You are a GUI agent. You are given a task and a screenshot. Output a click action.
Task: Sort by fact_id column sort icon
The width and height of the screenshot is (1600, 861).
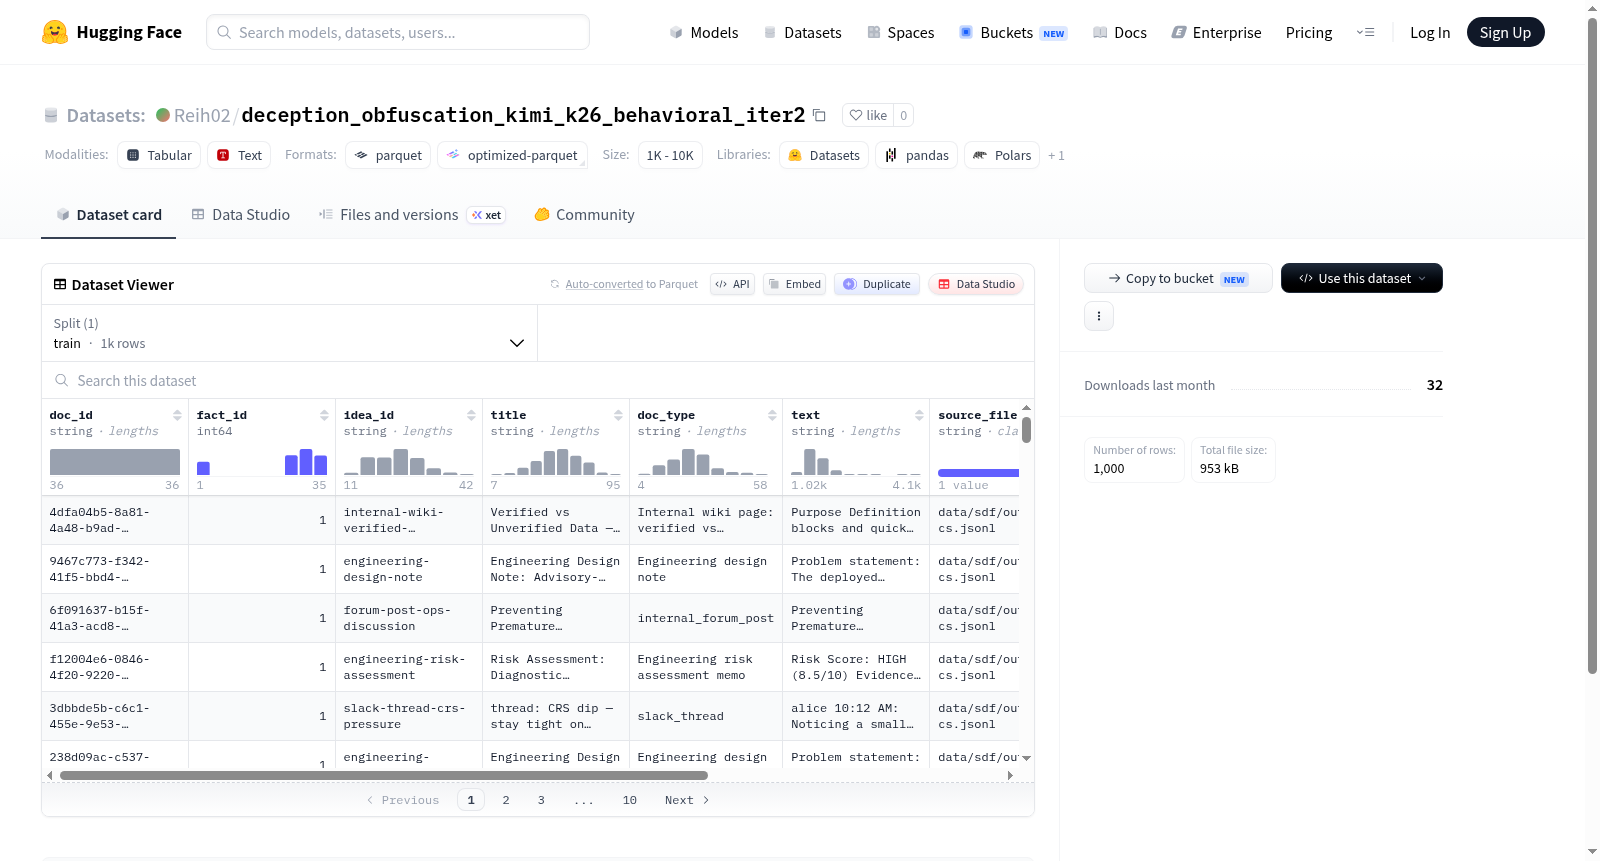(324, 415)
